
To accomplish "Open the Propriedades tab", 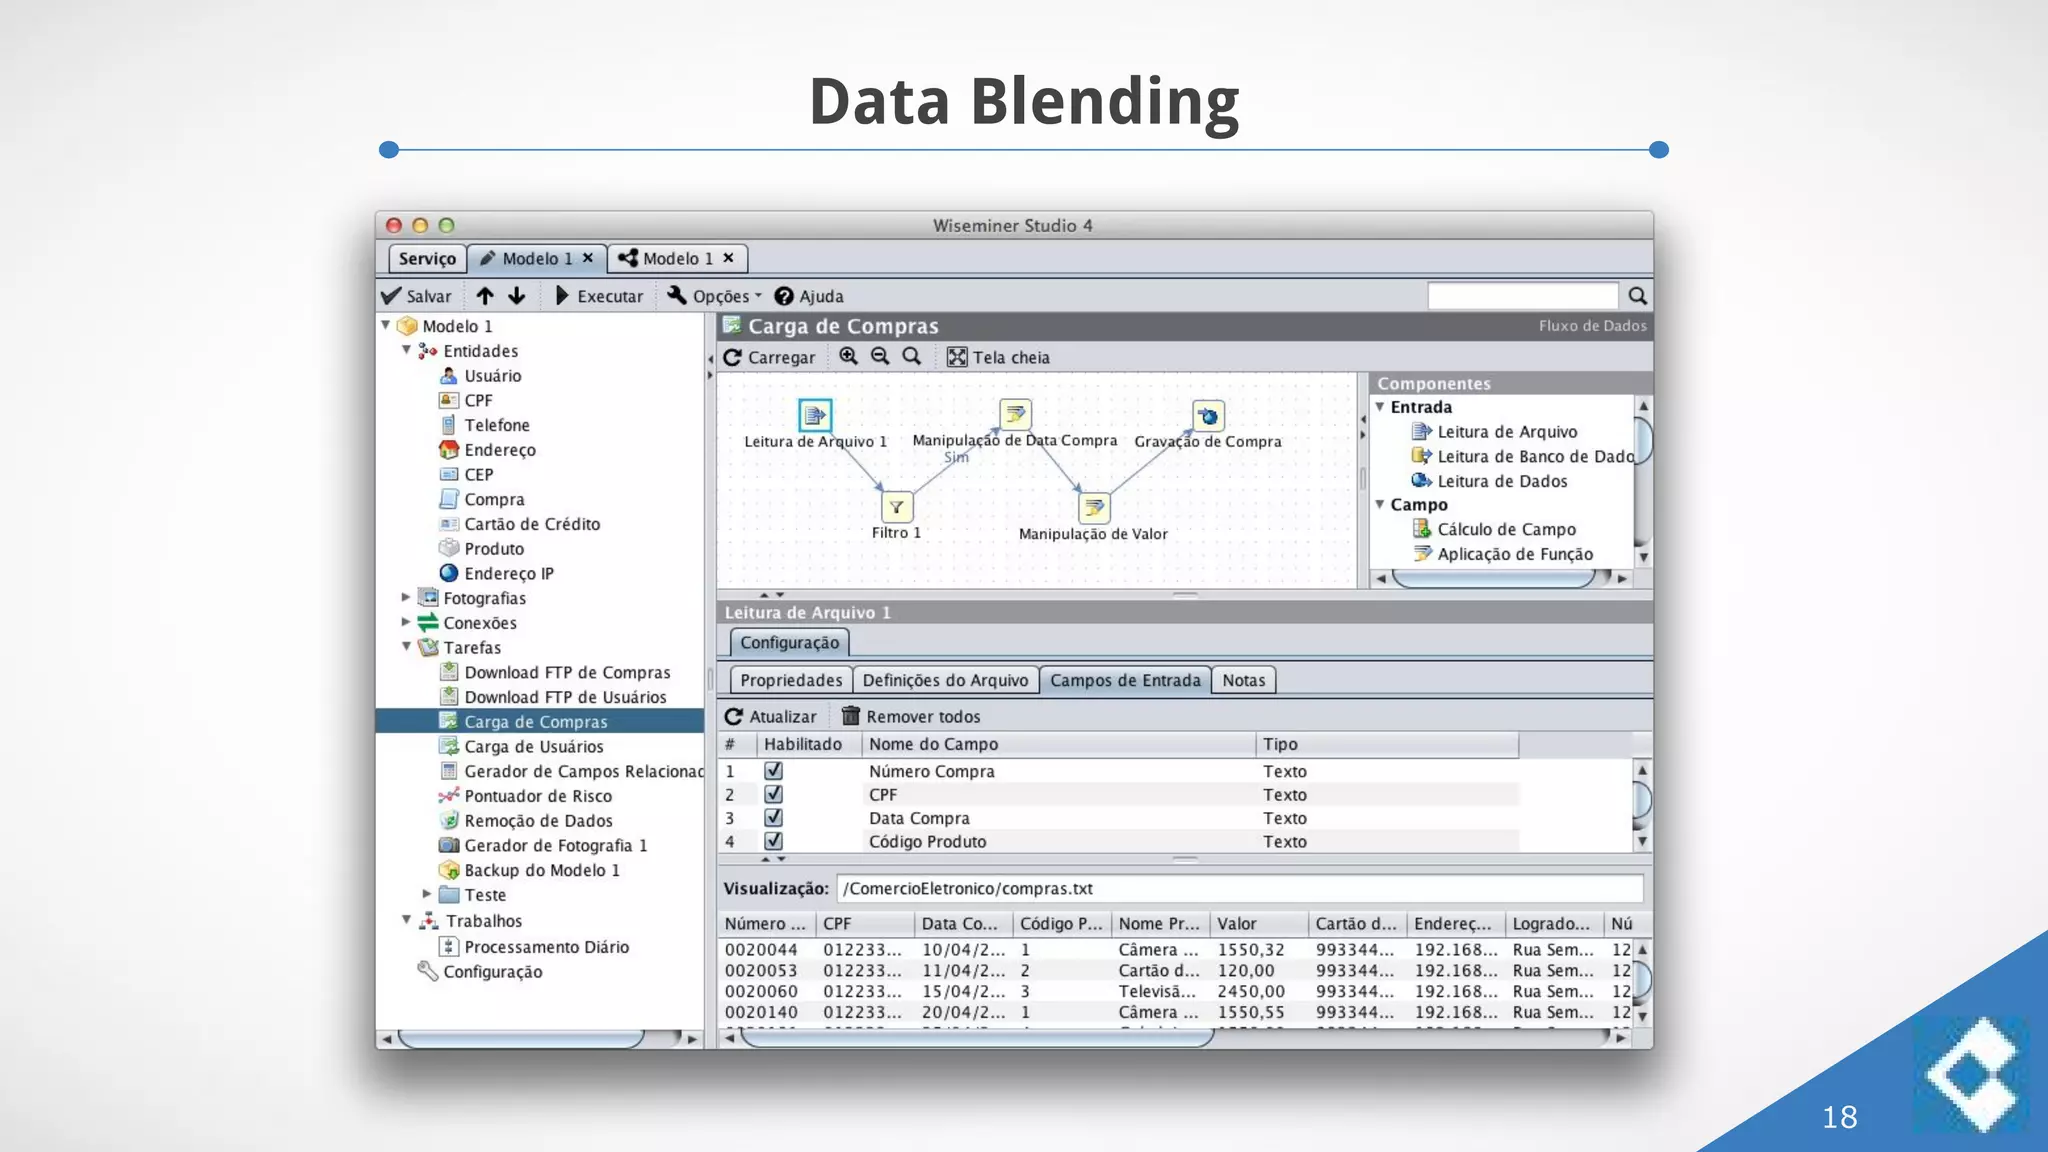I will (x=791, y=680).
